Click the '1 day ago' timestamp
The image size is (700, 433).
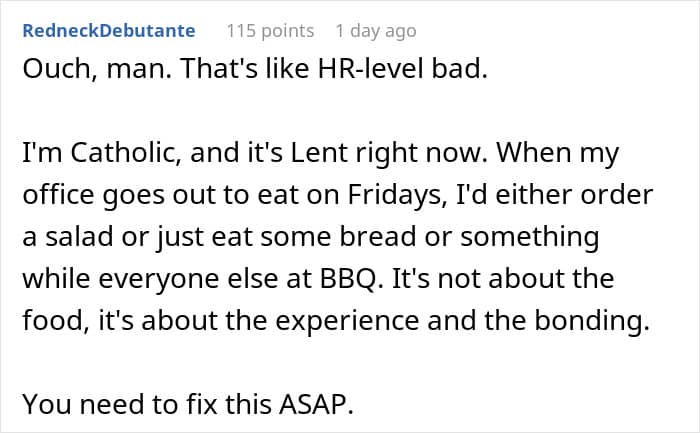(x=376, y=31)
